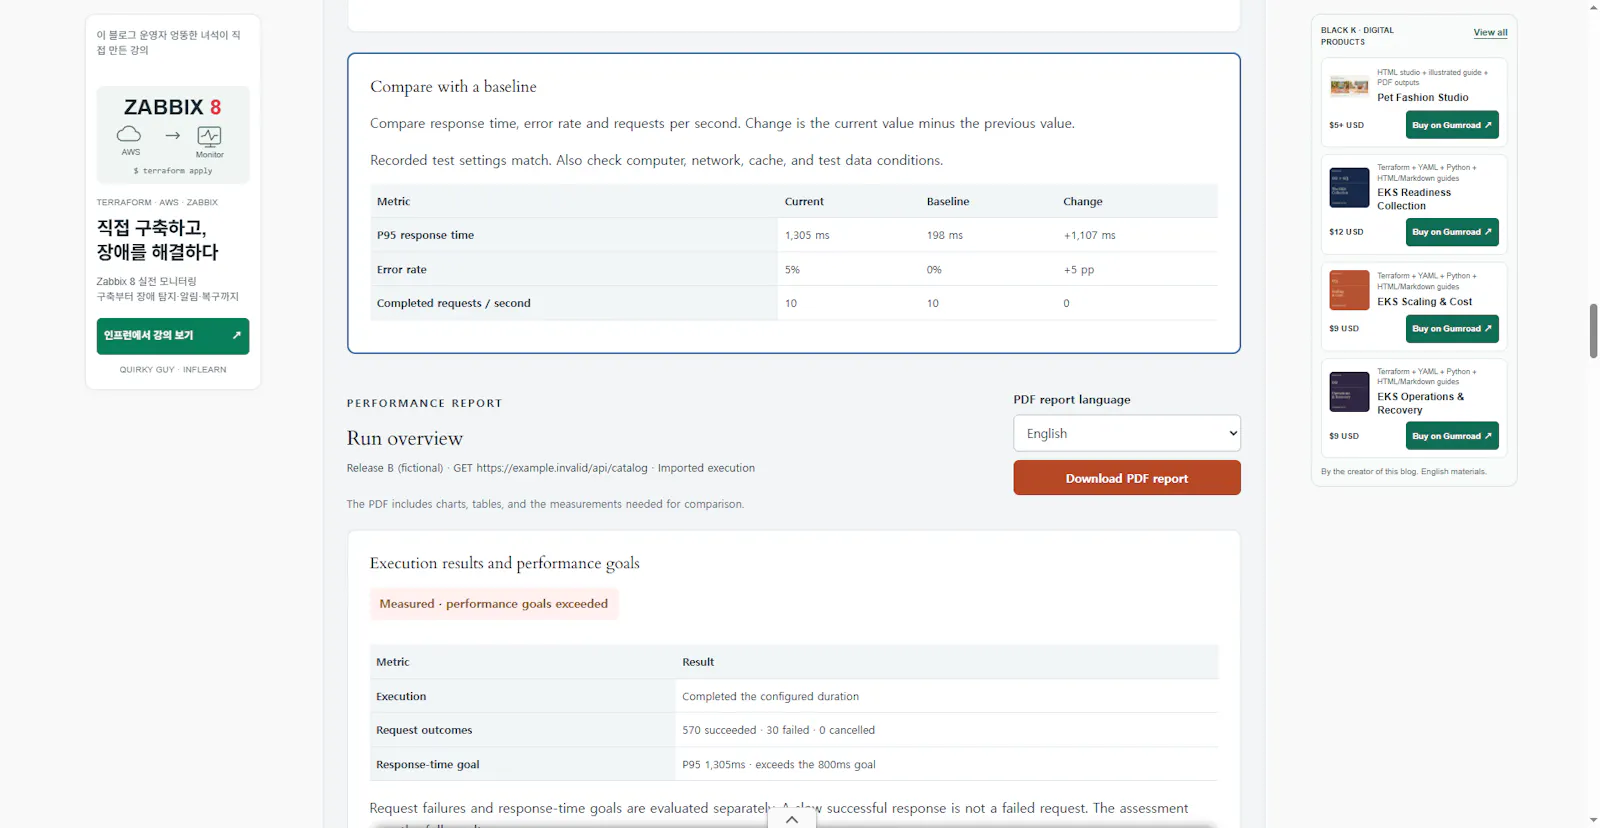
Task: Click the Completed requests / second cell
Action: point(574,304)
